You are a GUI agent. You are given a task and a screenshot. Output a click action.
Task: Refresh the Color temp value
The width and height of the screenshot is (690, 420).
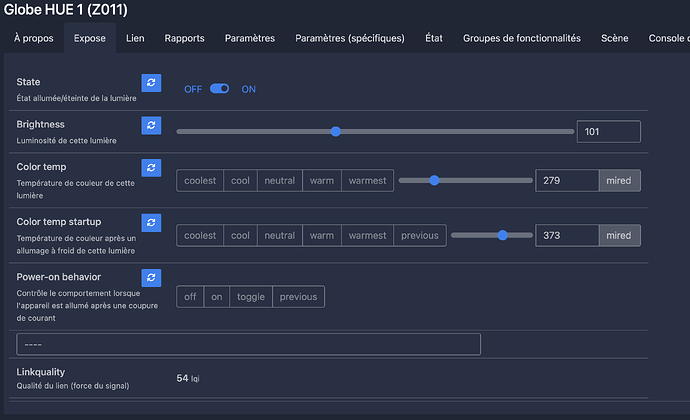(x=151, y=168)
